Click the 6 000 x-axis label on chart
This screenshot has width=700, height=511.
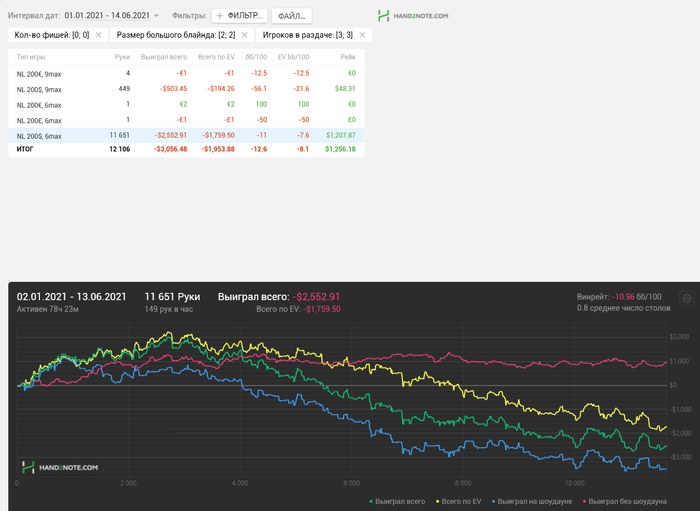point(351,483)
